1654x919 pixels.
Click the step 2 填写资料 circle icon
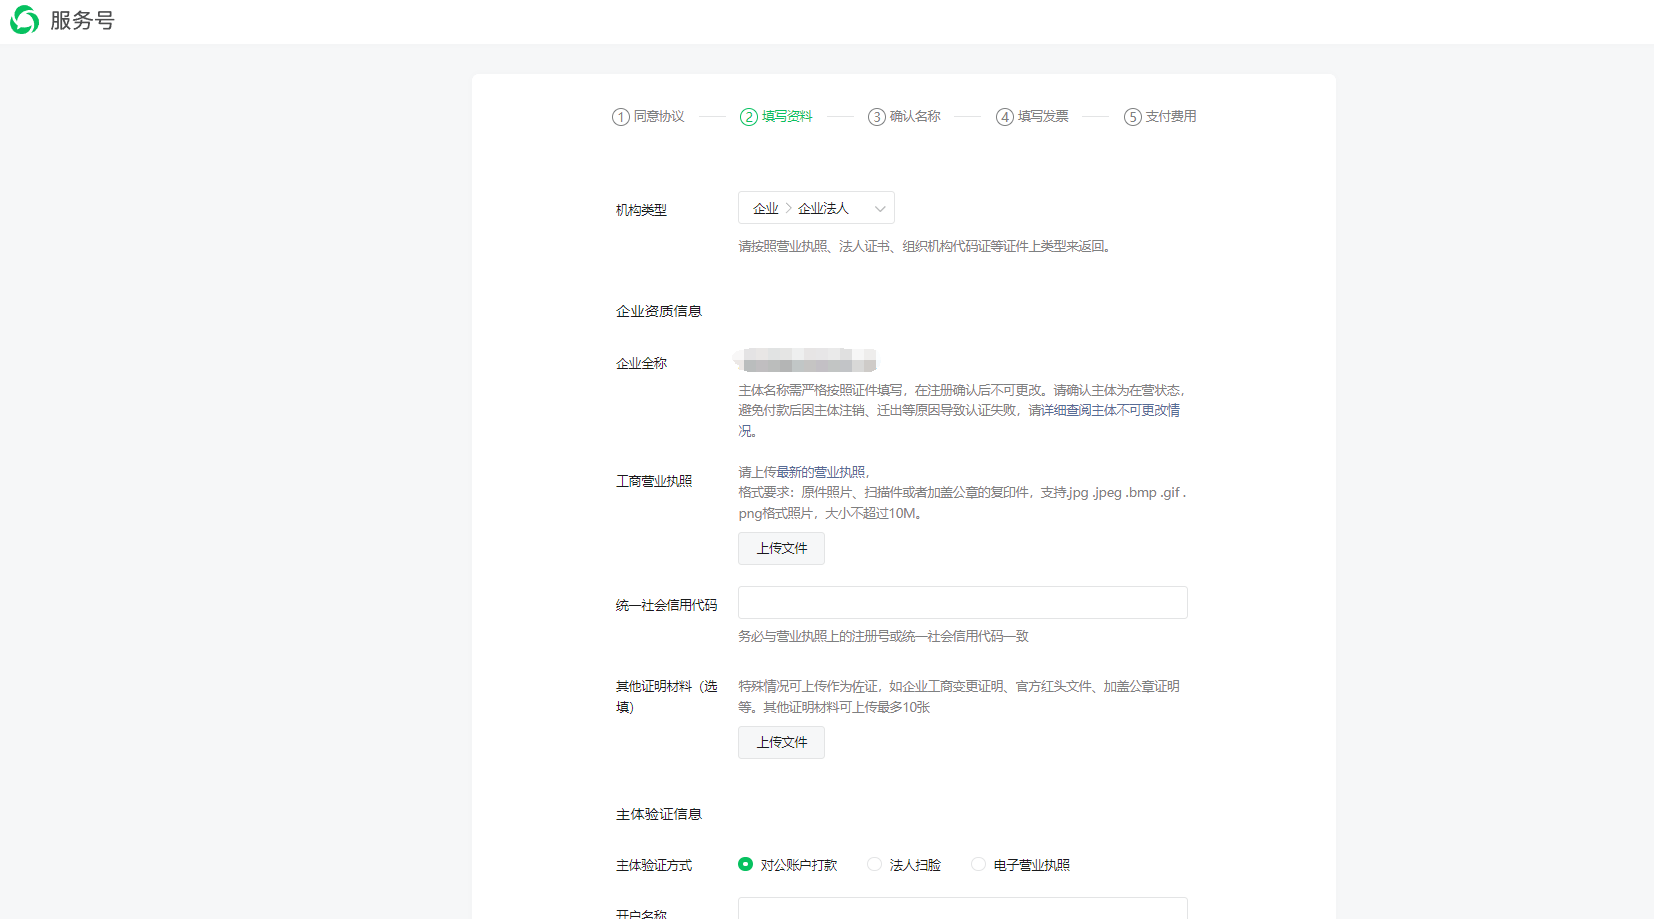click(x=749, y=116)
